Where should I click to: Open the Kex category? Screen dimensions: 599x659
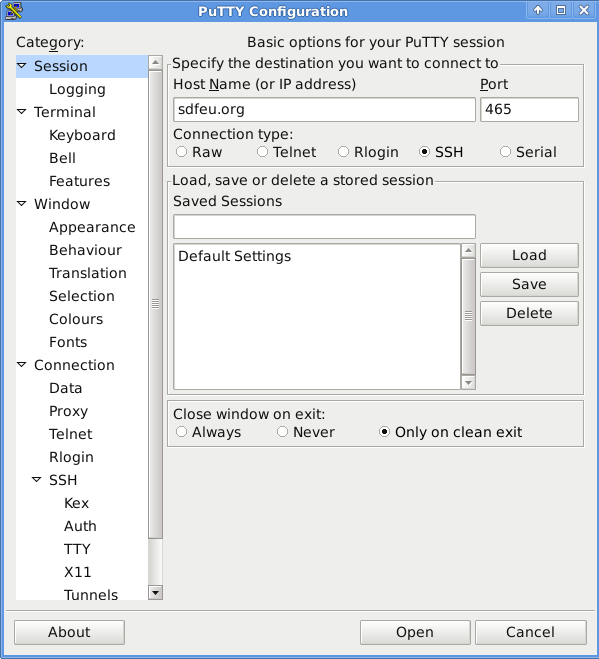[76, 503]
